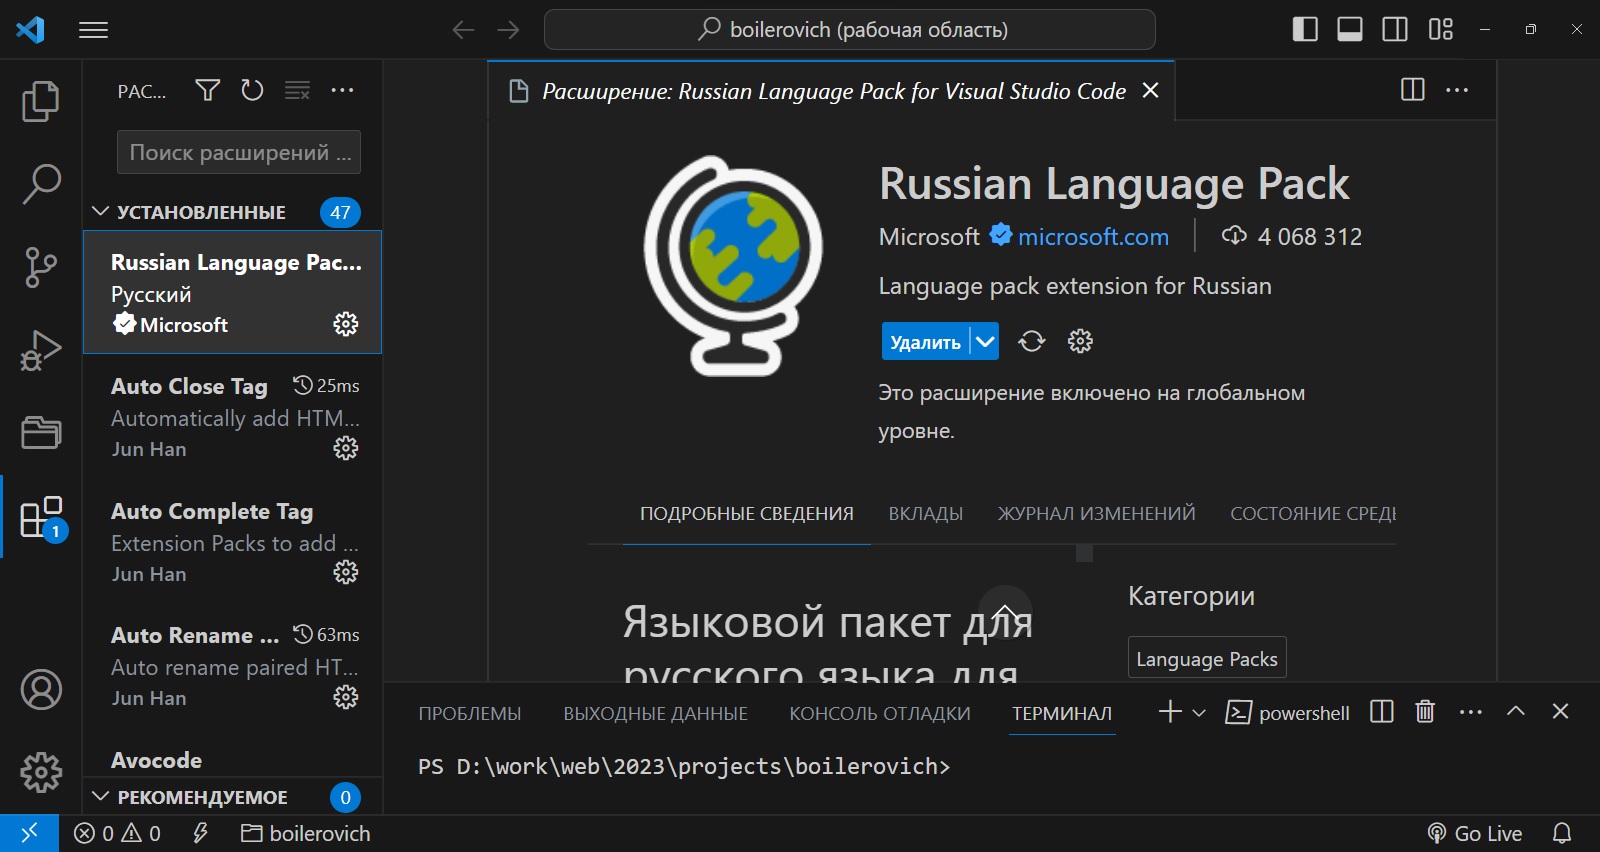
Task: Select Auto Rename Tag extension
Action: click(232, 665)
